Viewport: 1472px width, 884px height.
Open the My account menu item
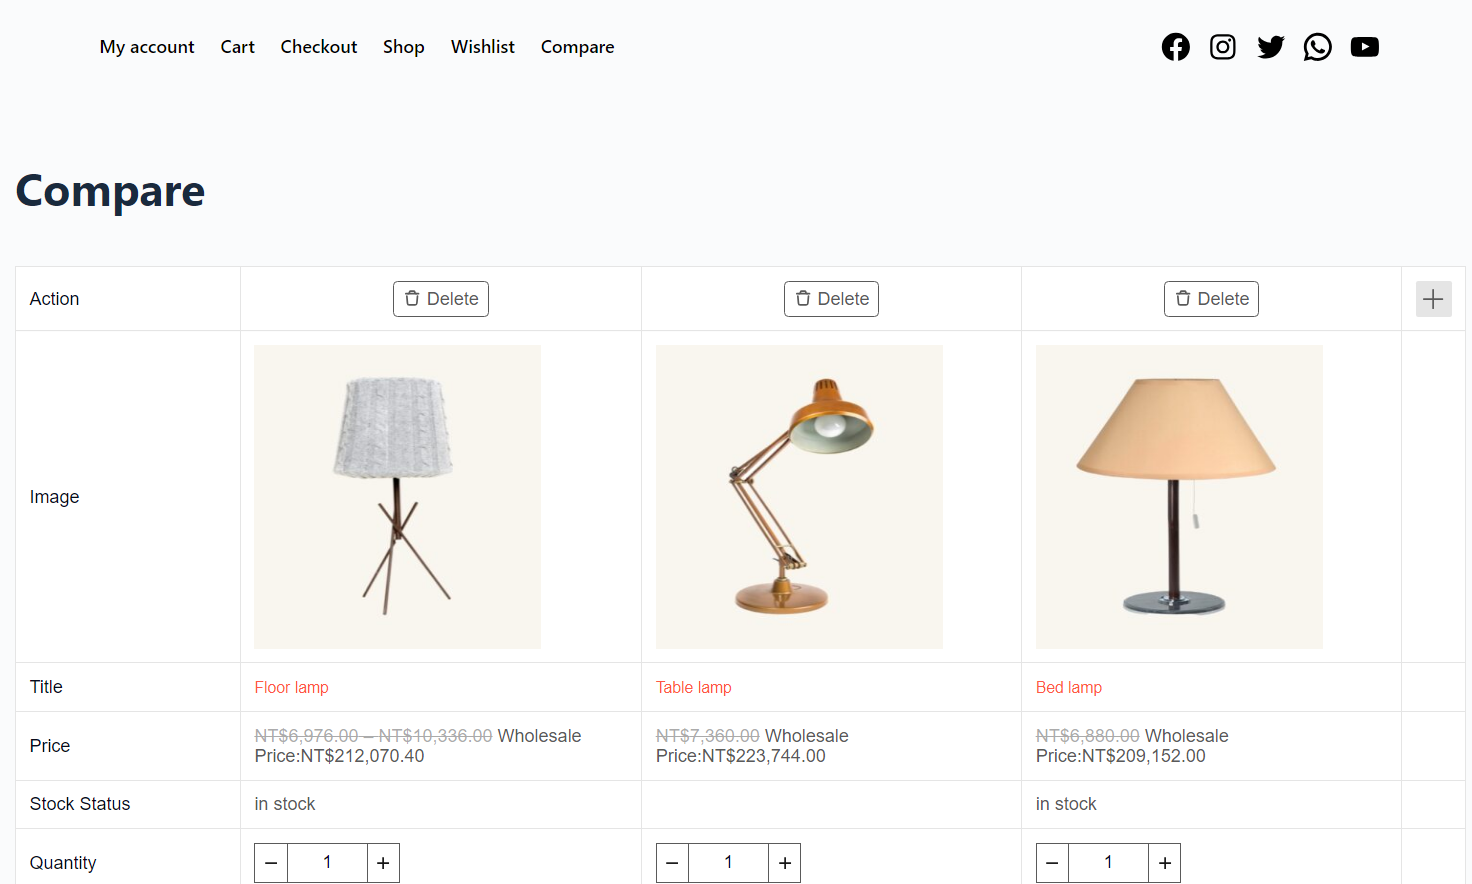[x=146, y=47]
